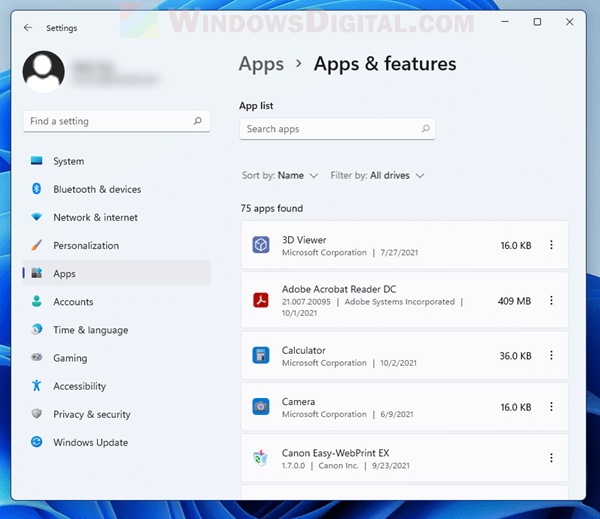The height and width of the screenshot is (519, 600).
Task: Open more options for Adobe Acrobat Reader
Action: pos(551,300)
